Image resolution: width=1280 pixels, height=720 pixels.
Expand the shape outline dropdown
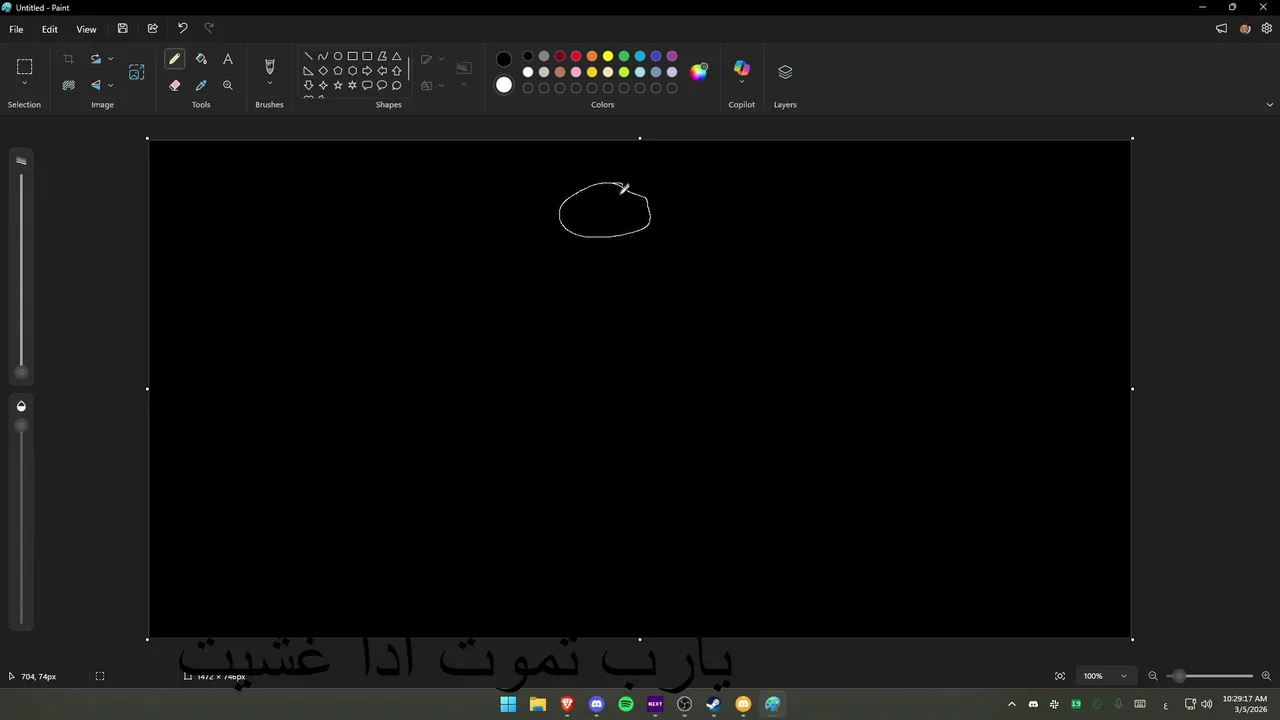pos(441,59)
